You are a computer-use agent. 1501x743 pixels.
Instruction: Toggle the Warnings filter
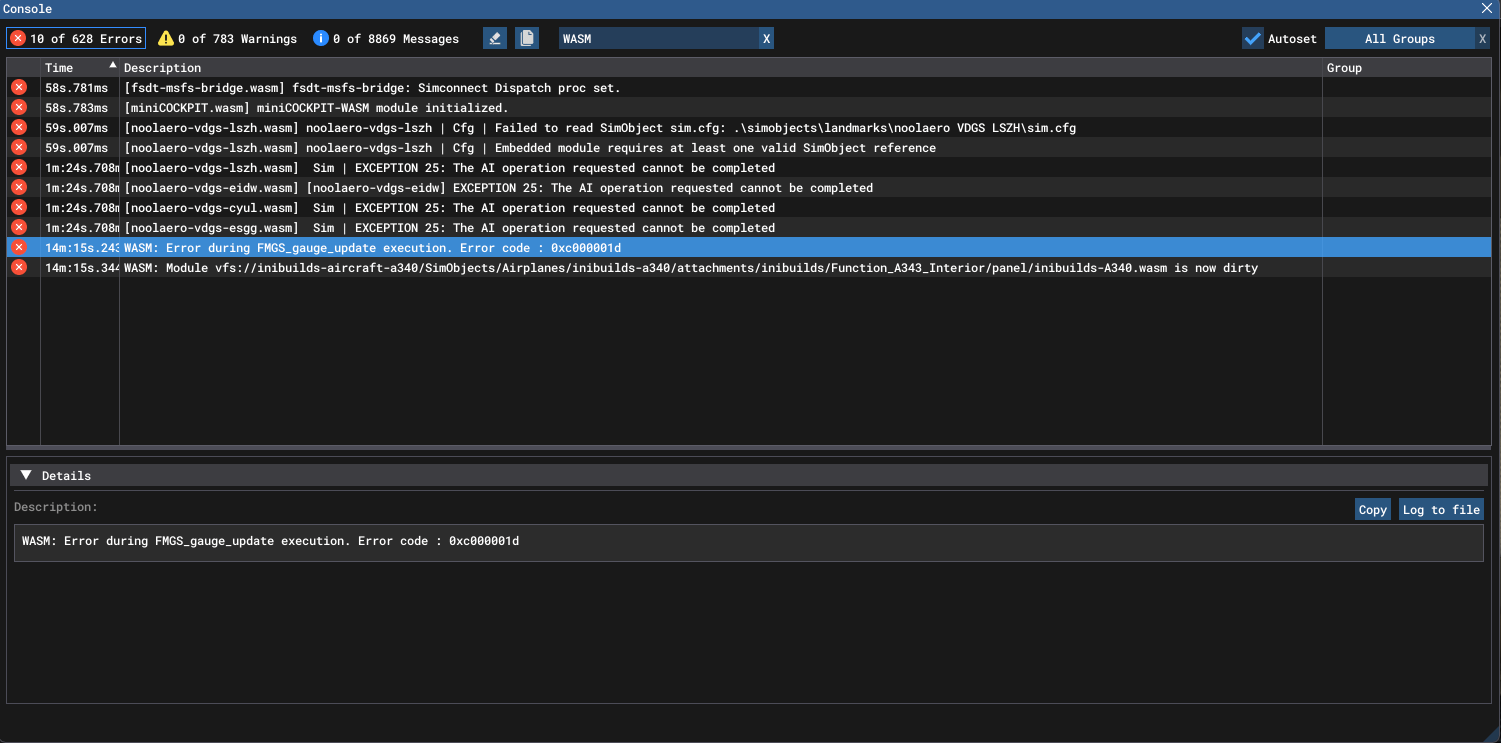(x=228, y=38)
